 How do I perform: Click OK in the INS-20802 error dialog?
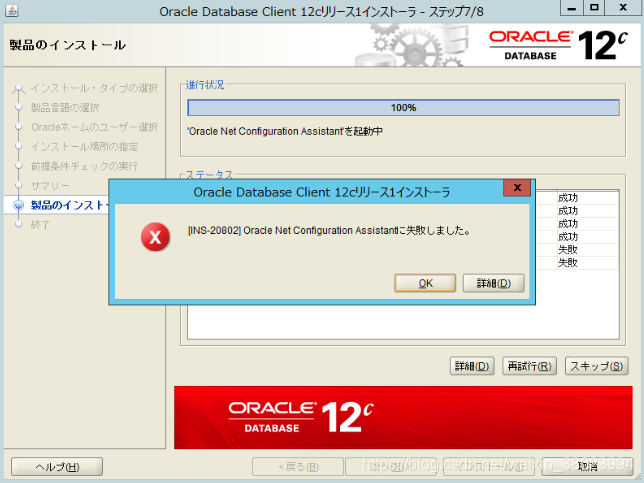pyautogui.click(x=425, y=283)
